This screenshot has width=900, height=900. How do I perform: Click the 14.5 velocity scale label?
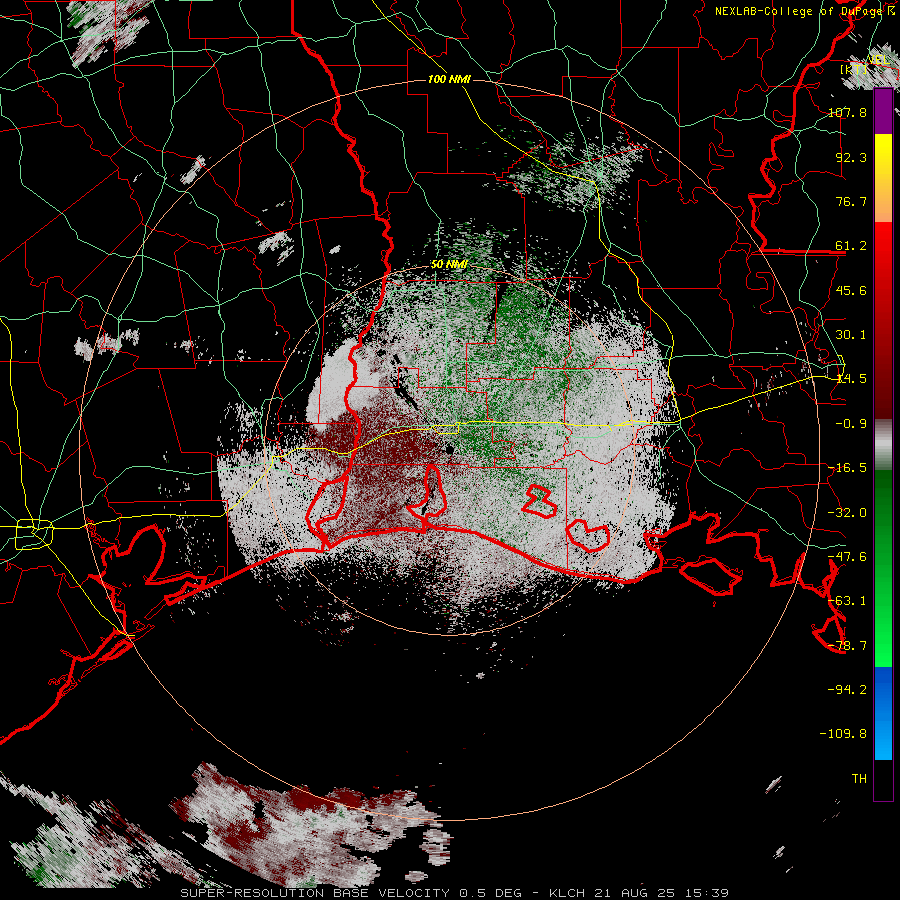(x=851, y=379)
